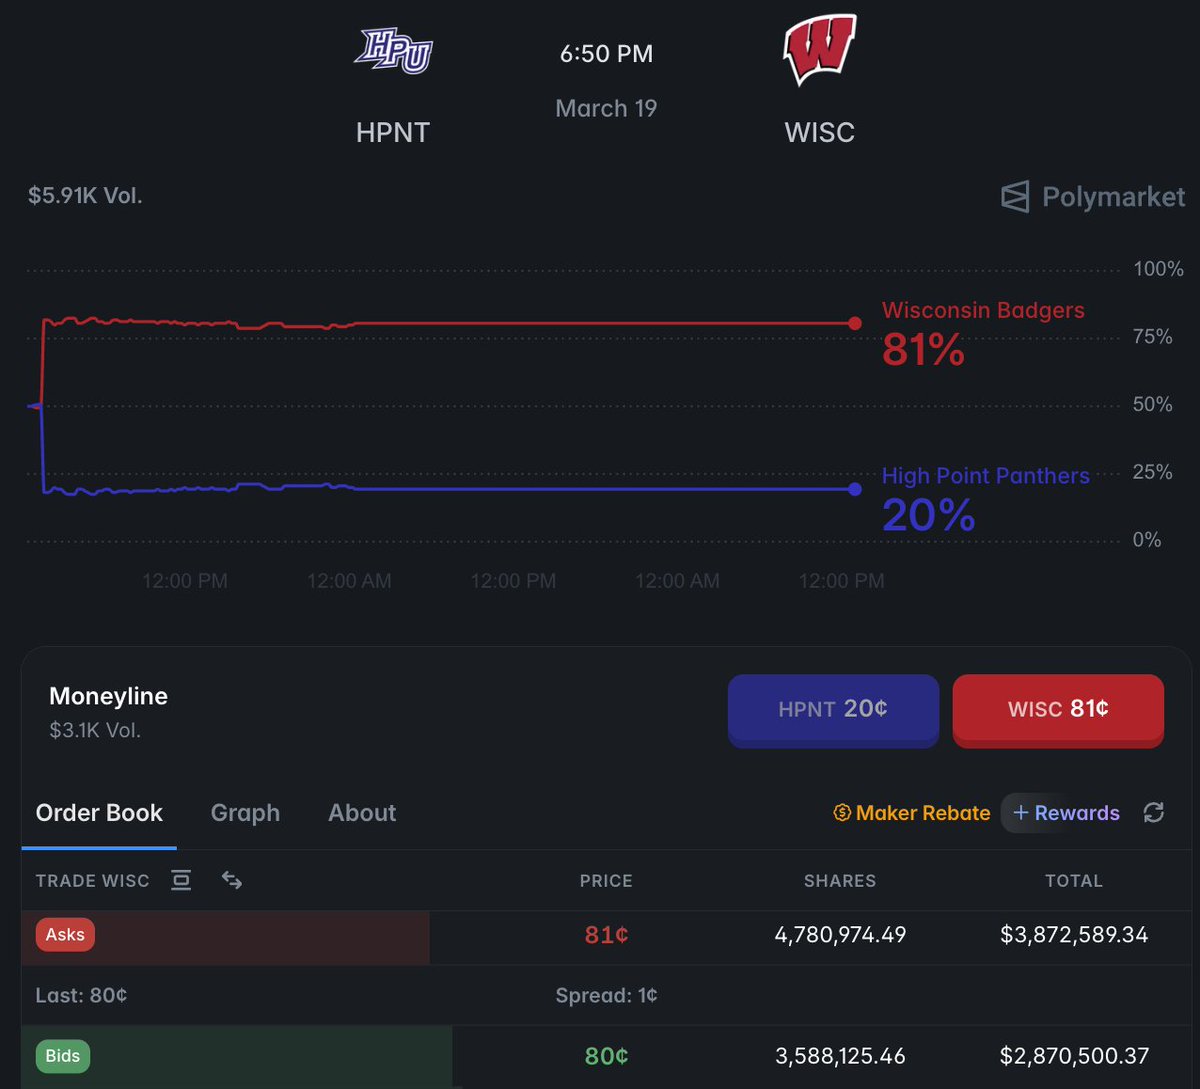1200x1089 pixels.
Task: Click the 6:50 PM game time
Action: pos(606,54)
